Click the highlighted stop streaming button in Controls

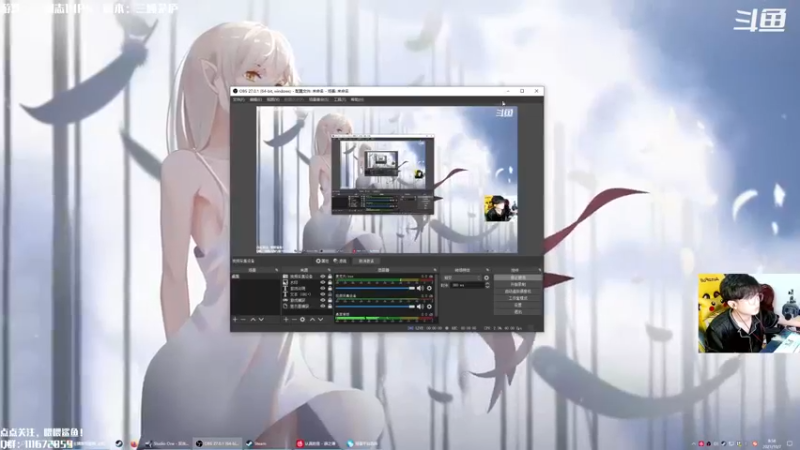[x=518, y=278]
